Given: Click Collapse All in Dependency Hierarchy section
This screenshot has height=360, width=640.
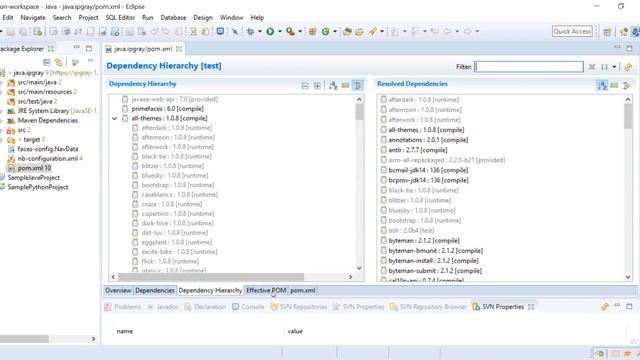Looking at the screenshot, I should (x=305, y=86).
